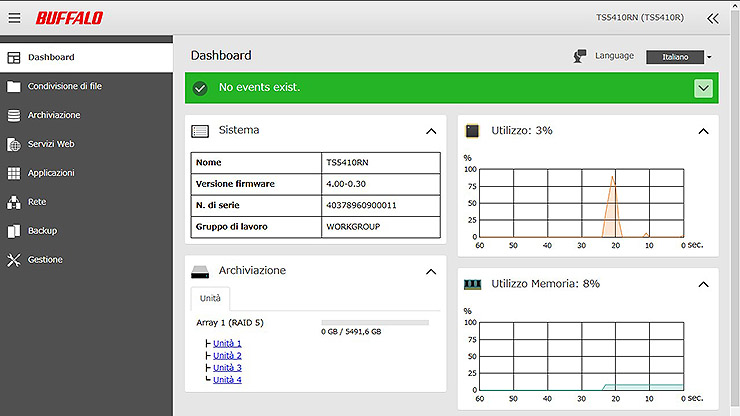Select the Unità tab
Screen dimensions: 740x416
tap(210, 299)
